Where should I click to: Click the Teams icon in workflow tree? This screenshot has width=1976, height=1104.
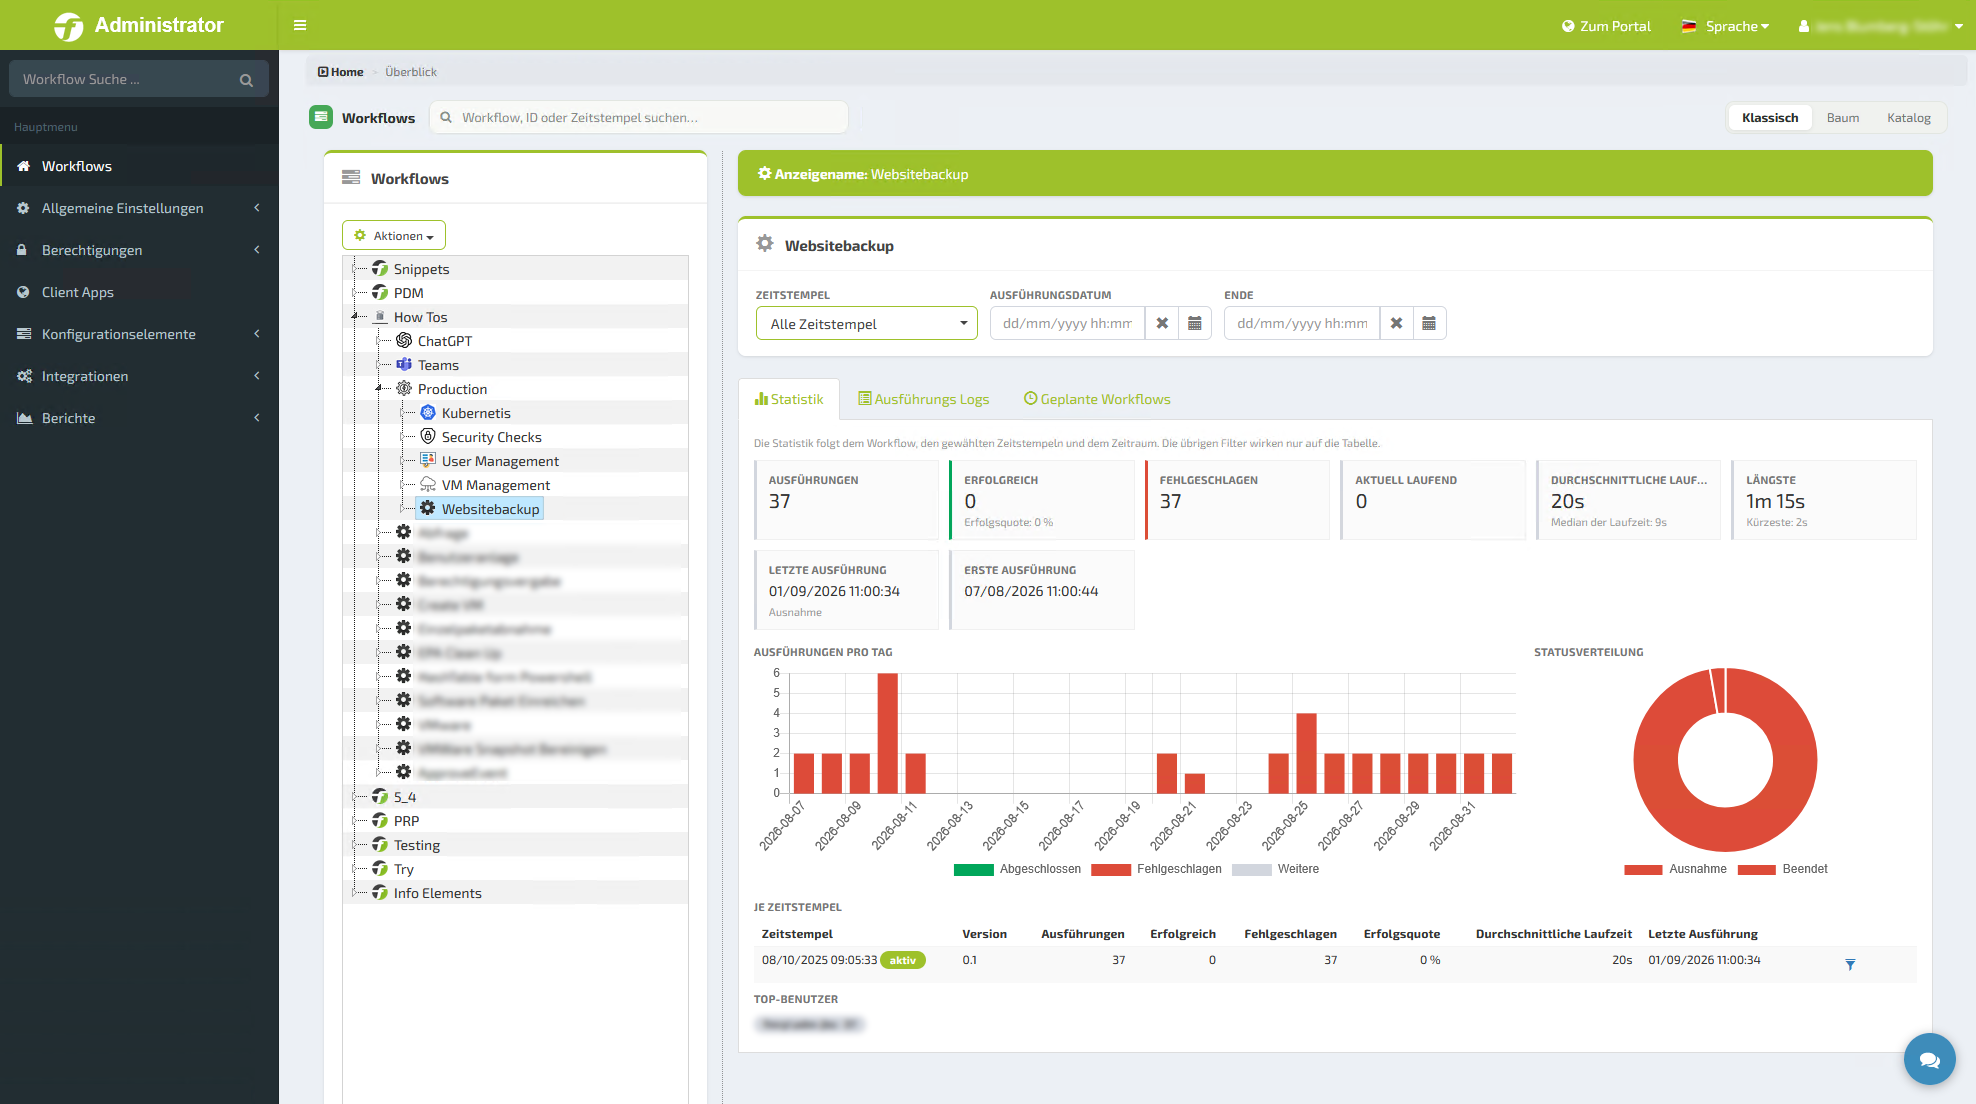click(x=404, y=364)
